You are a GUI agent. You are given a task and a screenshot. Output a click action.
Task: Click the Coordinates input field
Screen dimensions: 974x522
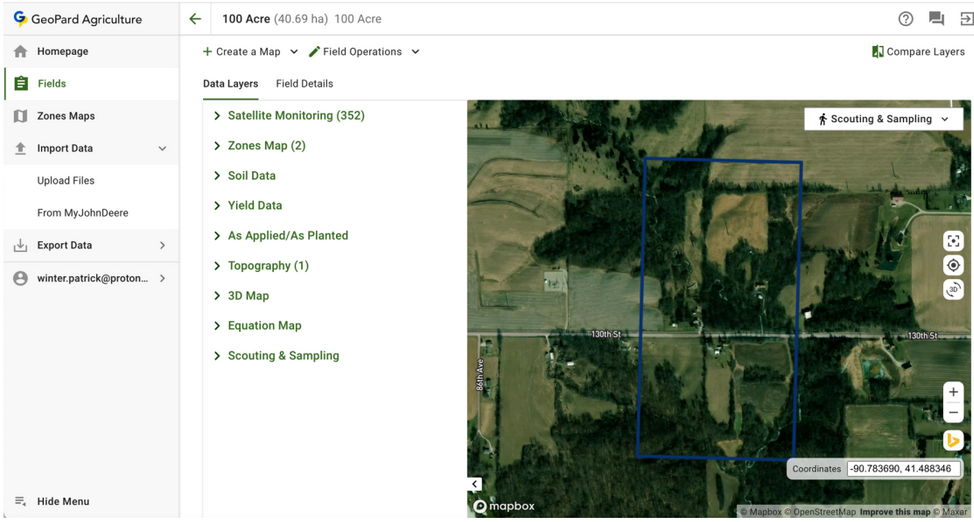[x=903, y=468]
